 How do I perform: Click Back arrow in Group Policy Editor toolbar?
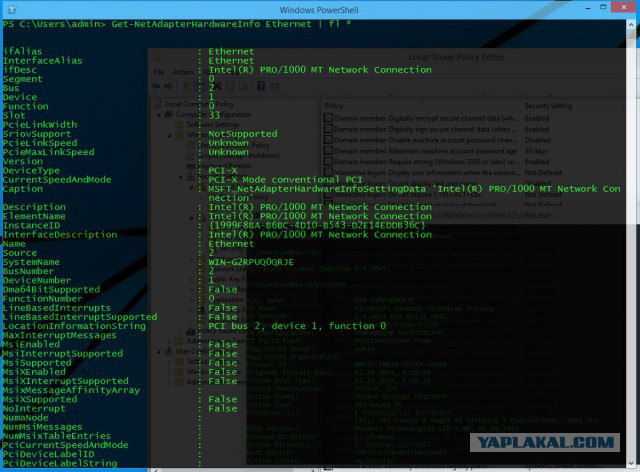[156, 86]
